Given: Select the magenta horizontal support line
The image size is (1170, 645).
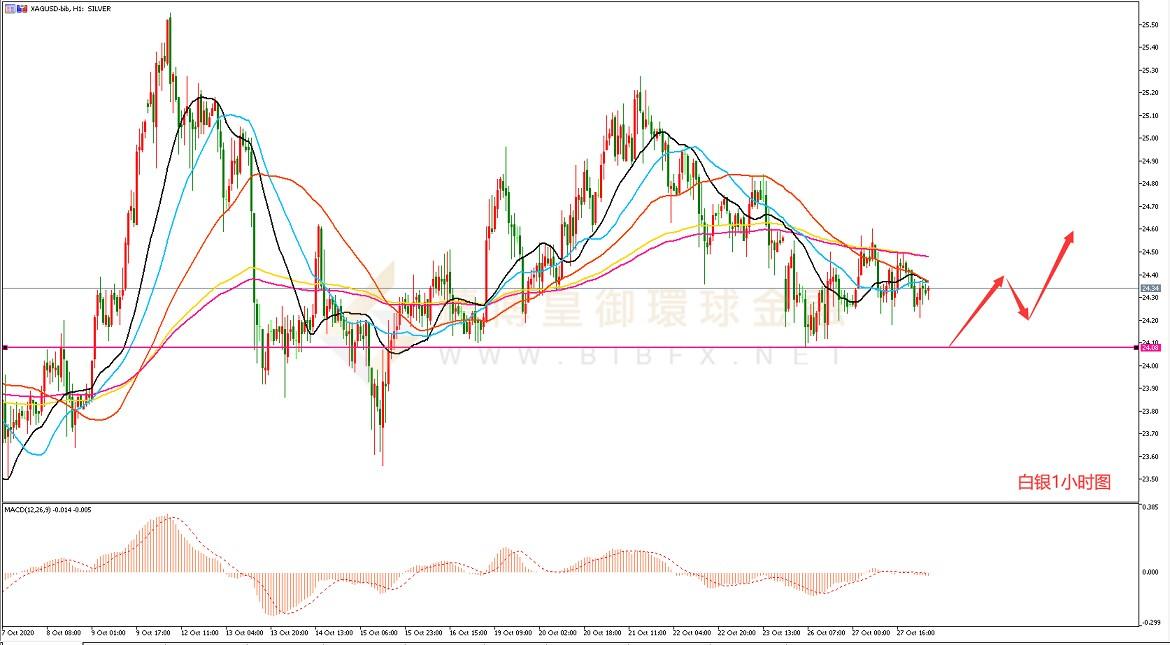Looking at the screenshot, I should click(600, 347).
